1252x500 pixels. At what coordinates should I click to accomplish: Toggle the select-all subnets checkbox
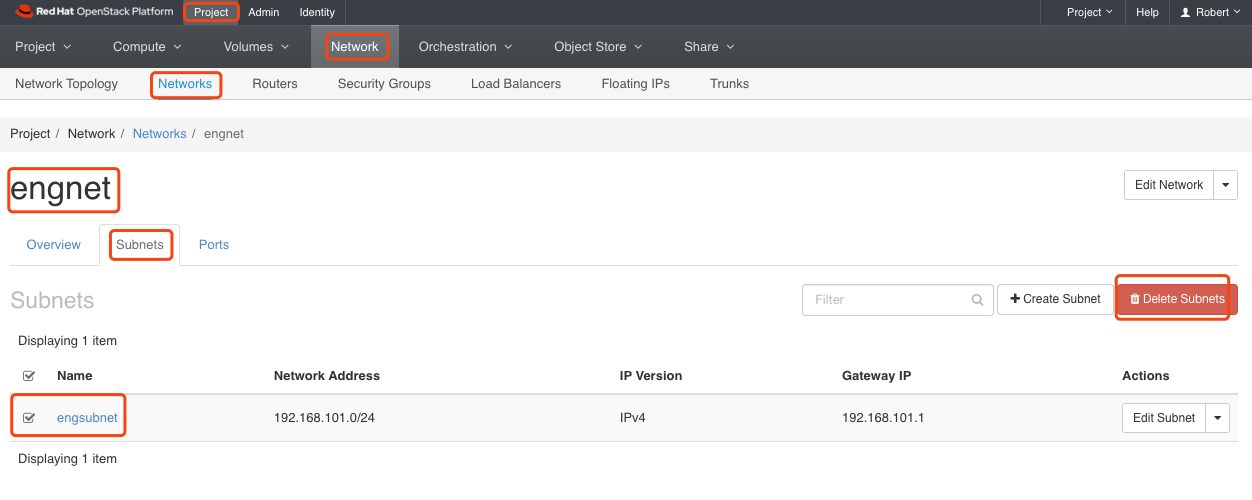tap(28, 376)
